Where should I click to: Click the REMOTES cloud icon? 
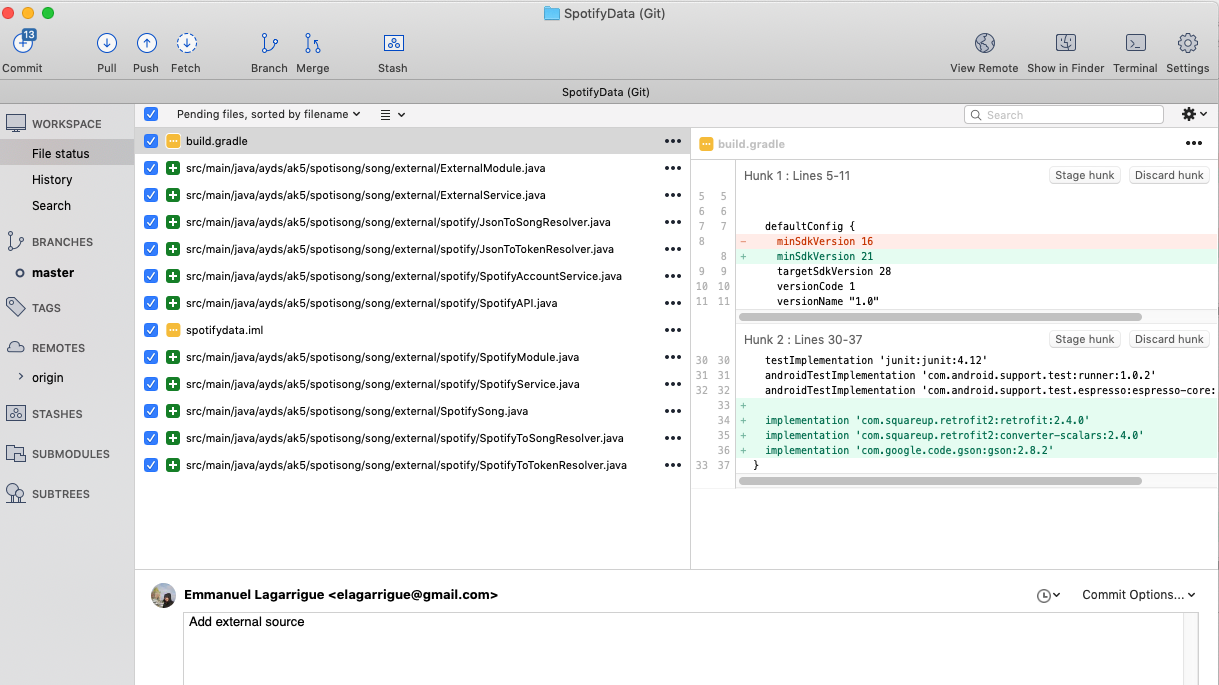tap(15, 347)
